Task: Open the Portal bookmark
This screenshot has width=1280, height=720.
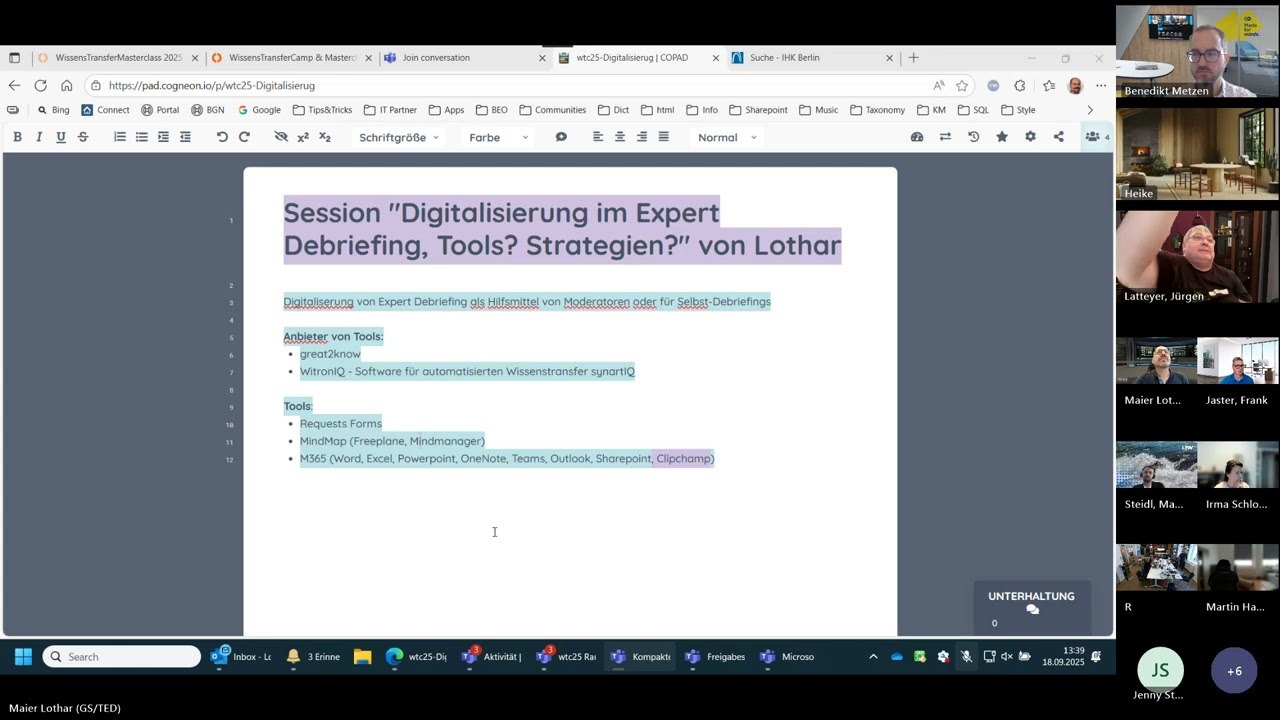Action: point(160,110)
